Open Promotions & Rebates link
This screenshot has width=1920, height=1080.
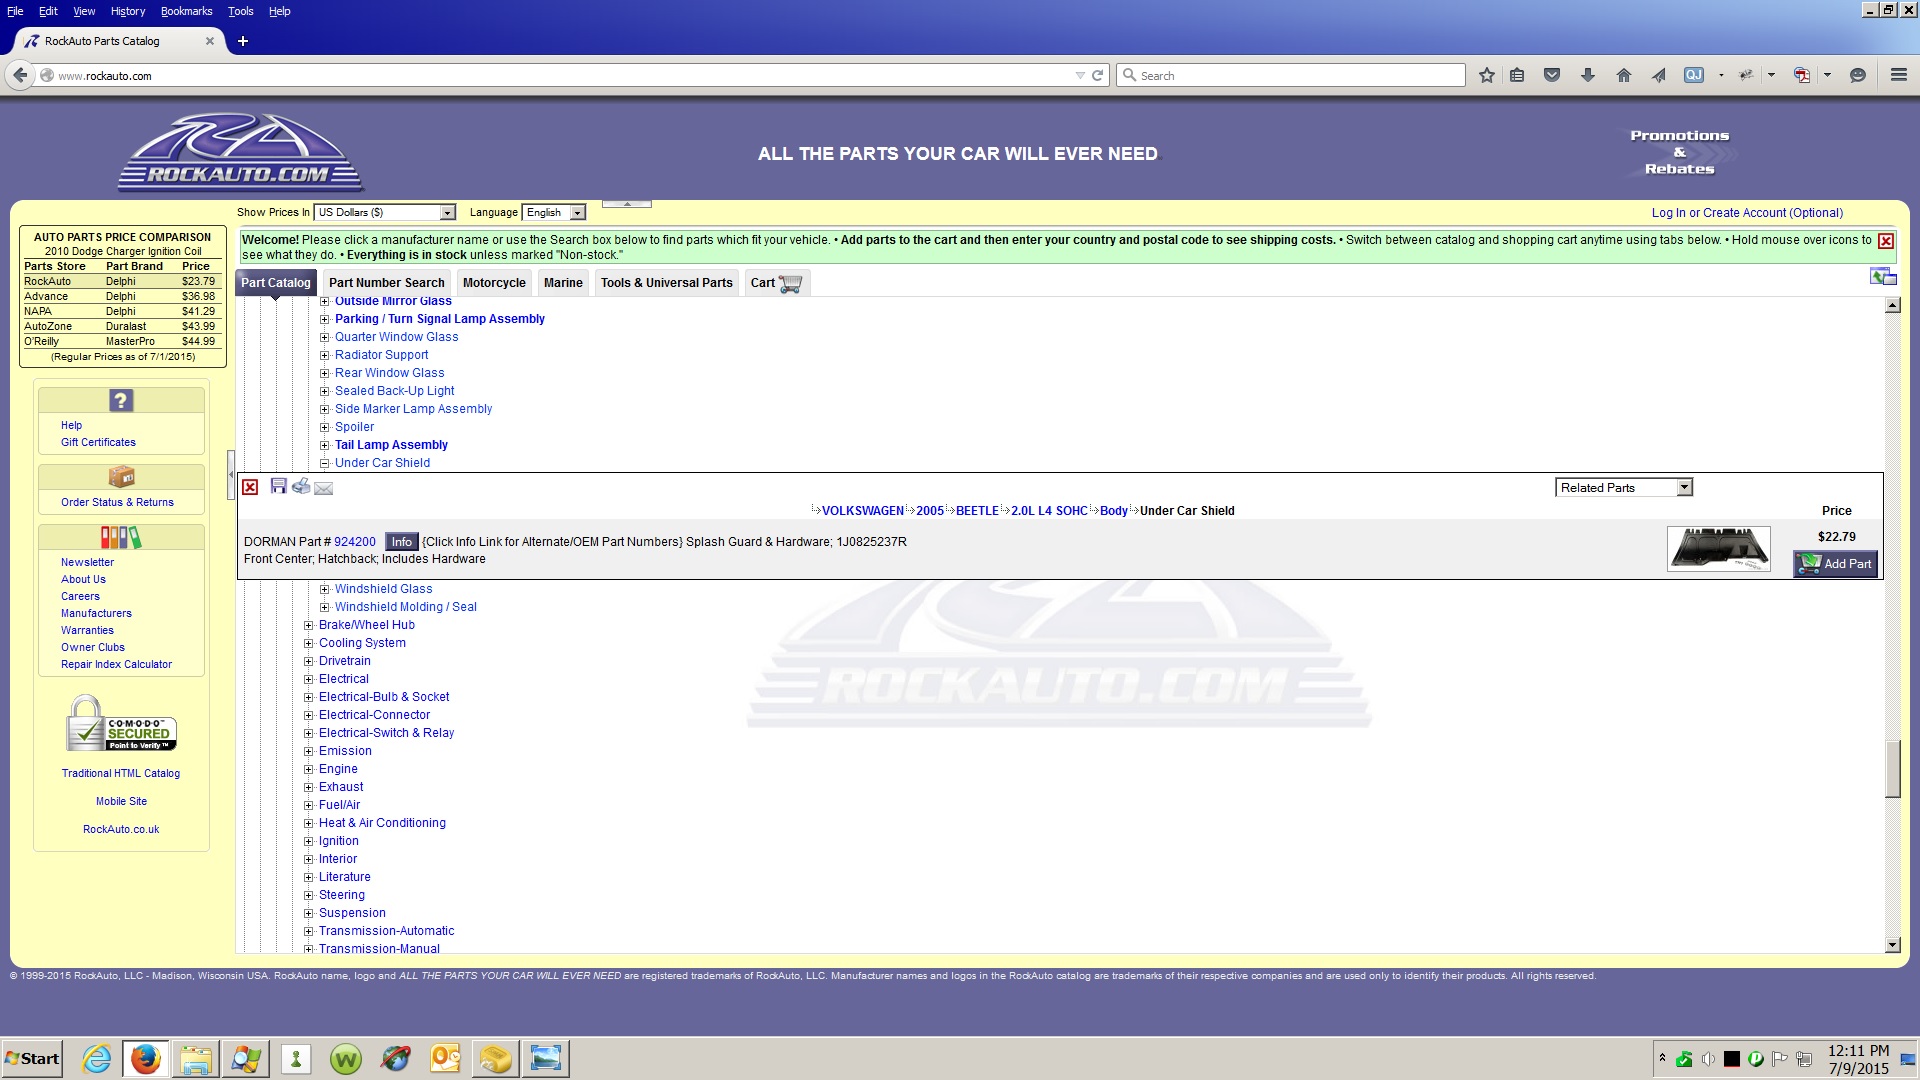pos(1680,152)
